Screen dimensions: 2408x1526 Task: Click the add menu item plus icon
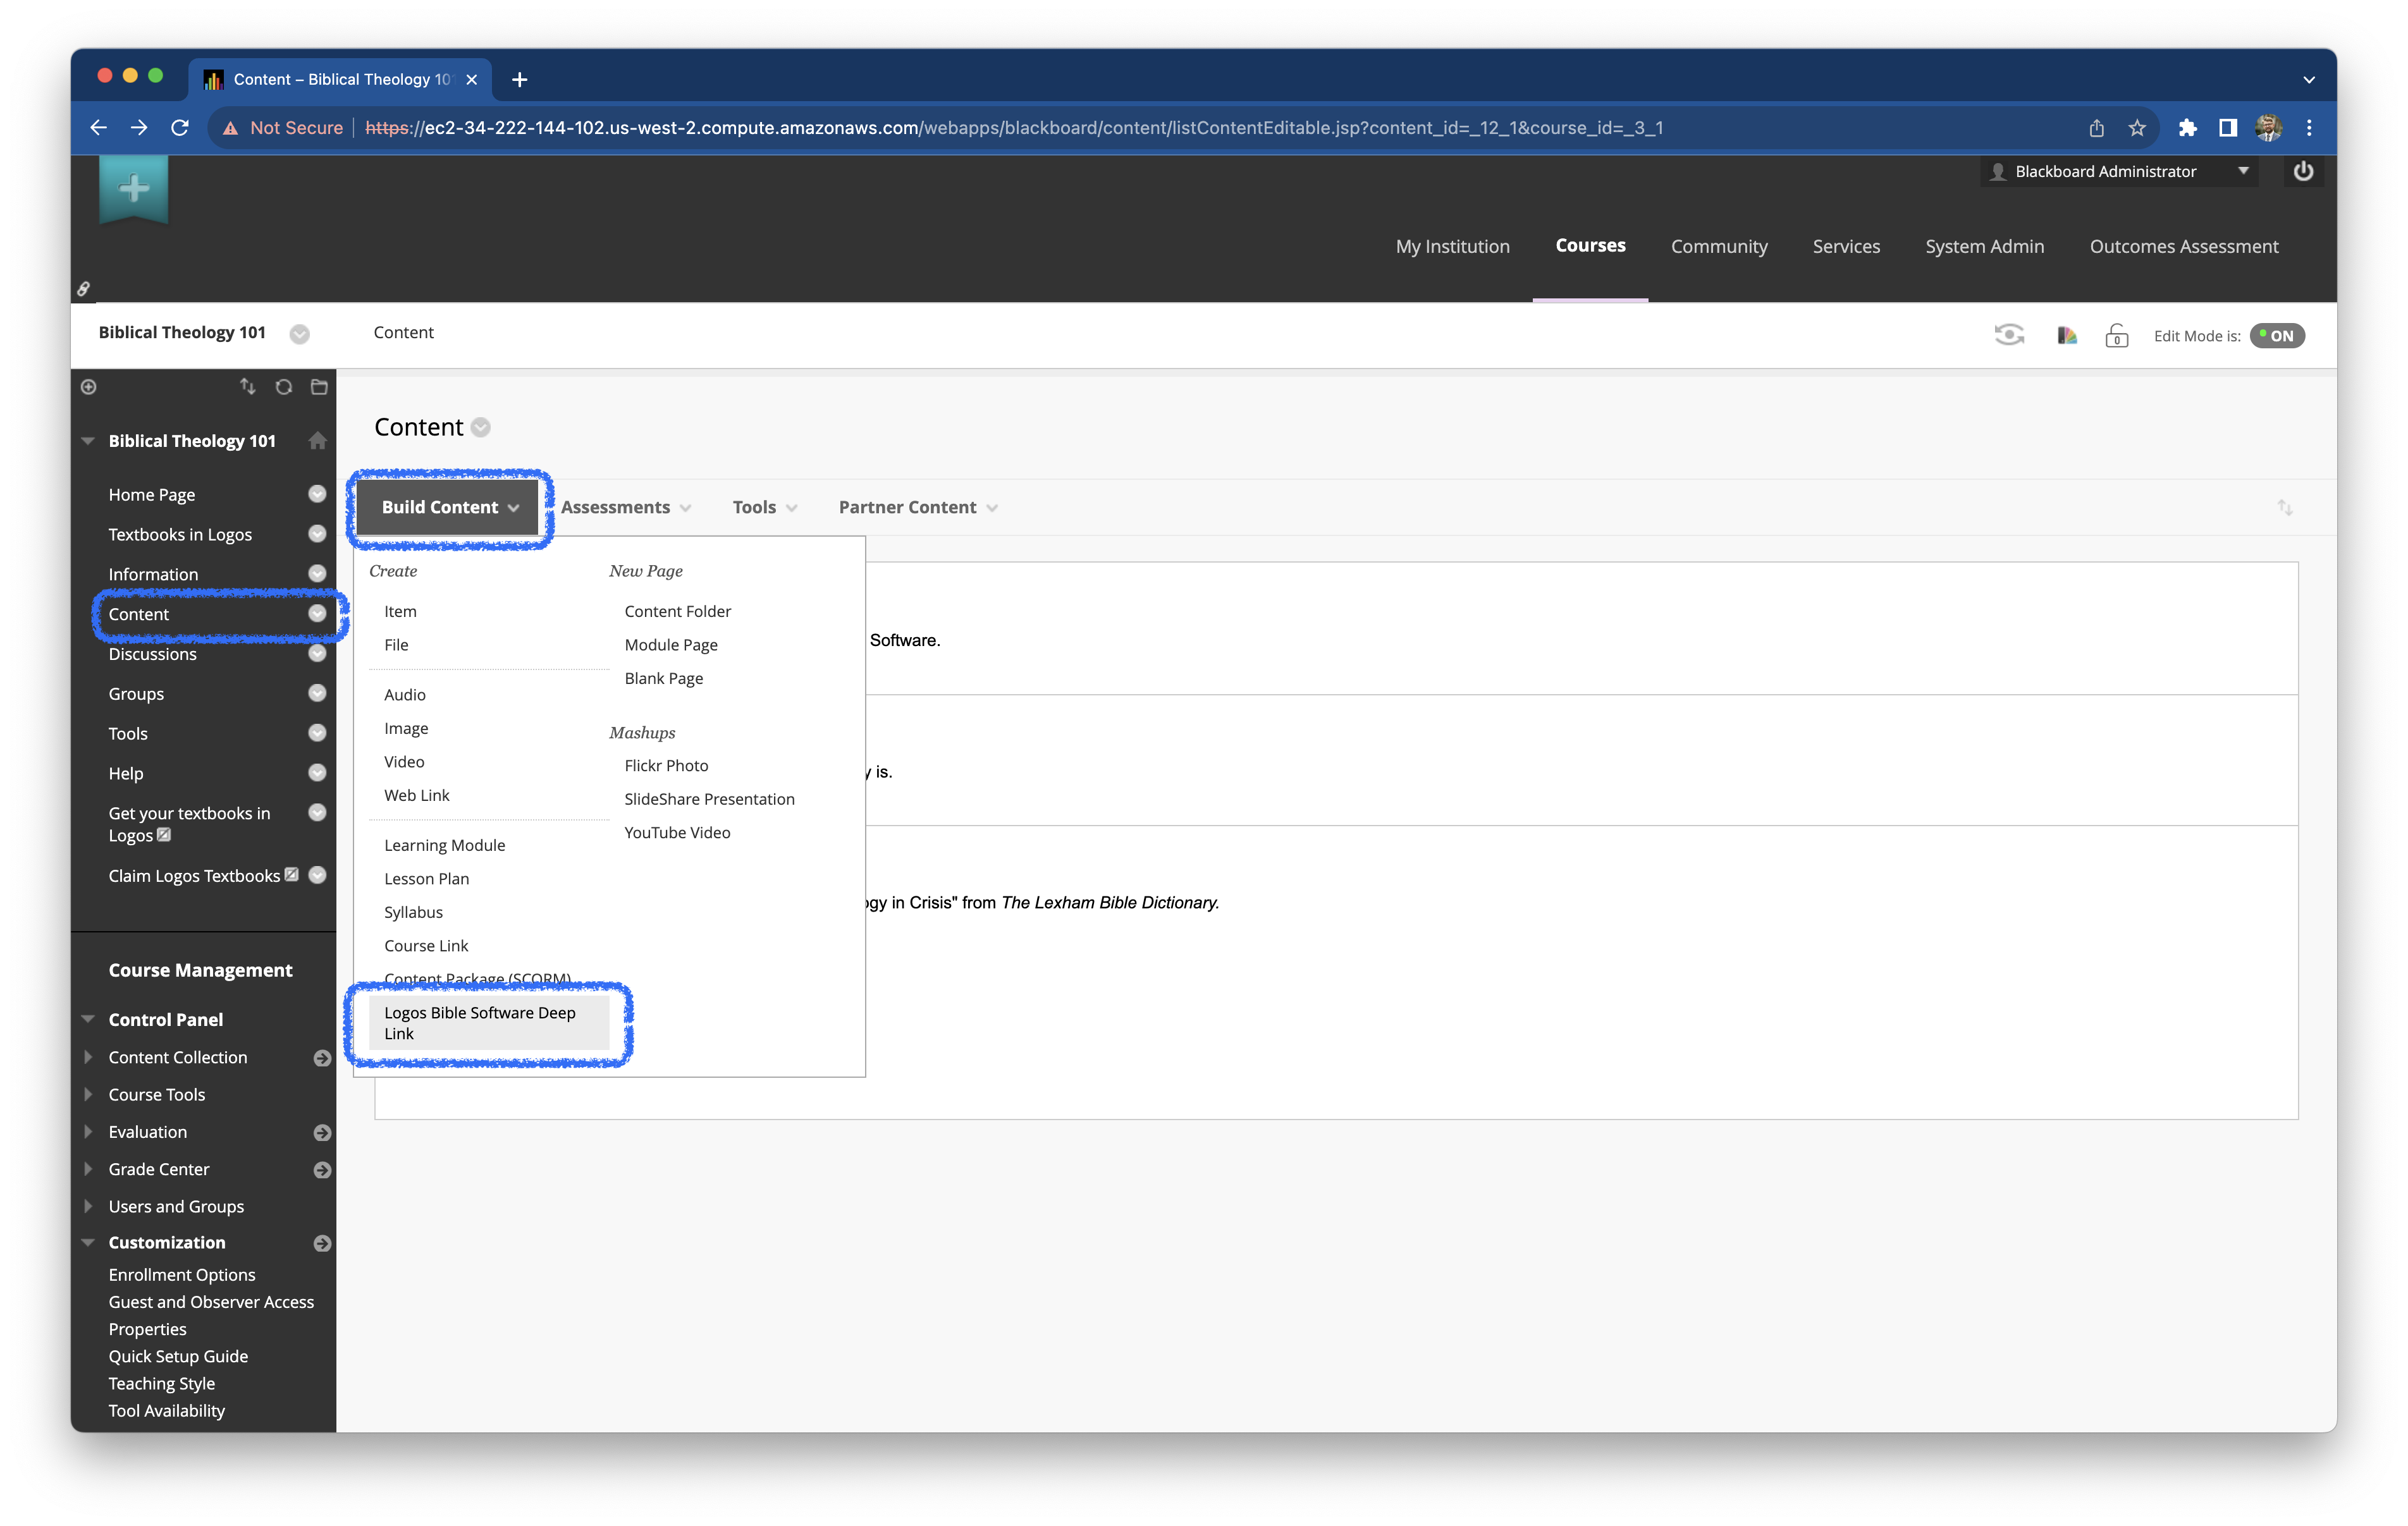pos(88,387)
